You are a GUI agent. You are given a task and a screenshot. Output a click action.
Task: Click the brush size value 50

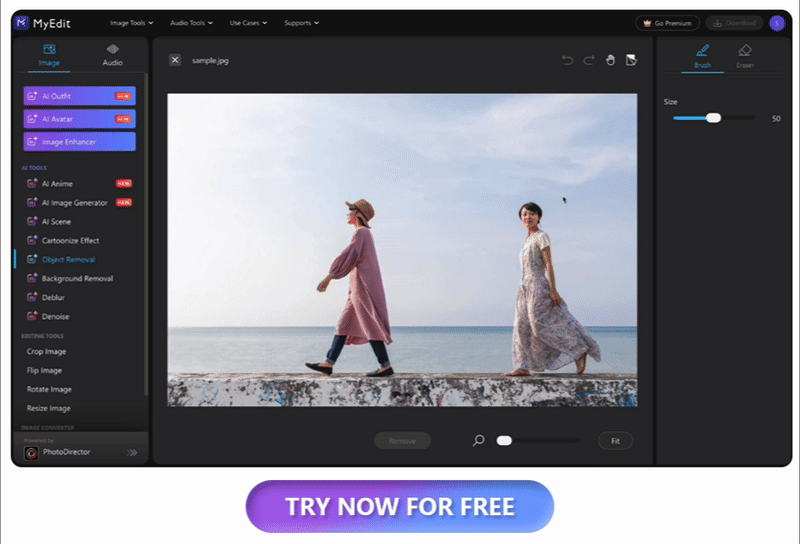[776, 118]
